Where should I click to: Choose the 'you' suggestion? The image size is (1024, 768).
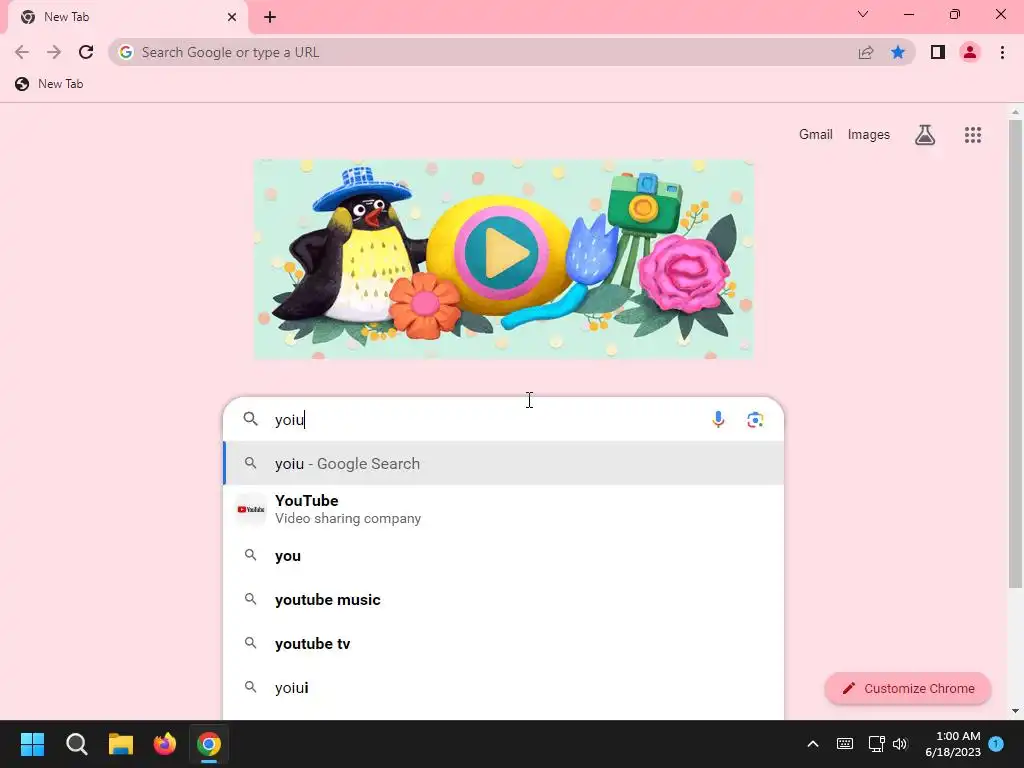503,556
